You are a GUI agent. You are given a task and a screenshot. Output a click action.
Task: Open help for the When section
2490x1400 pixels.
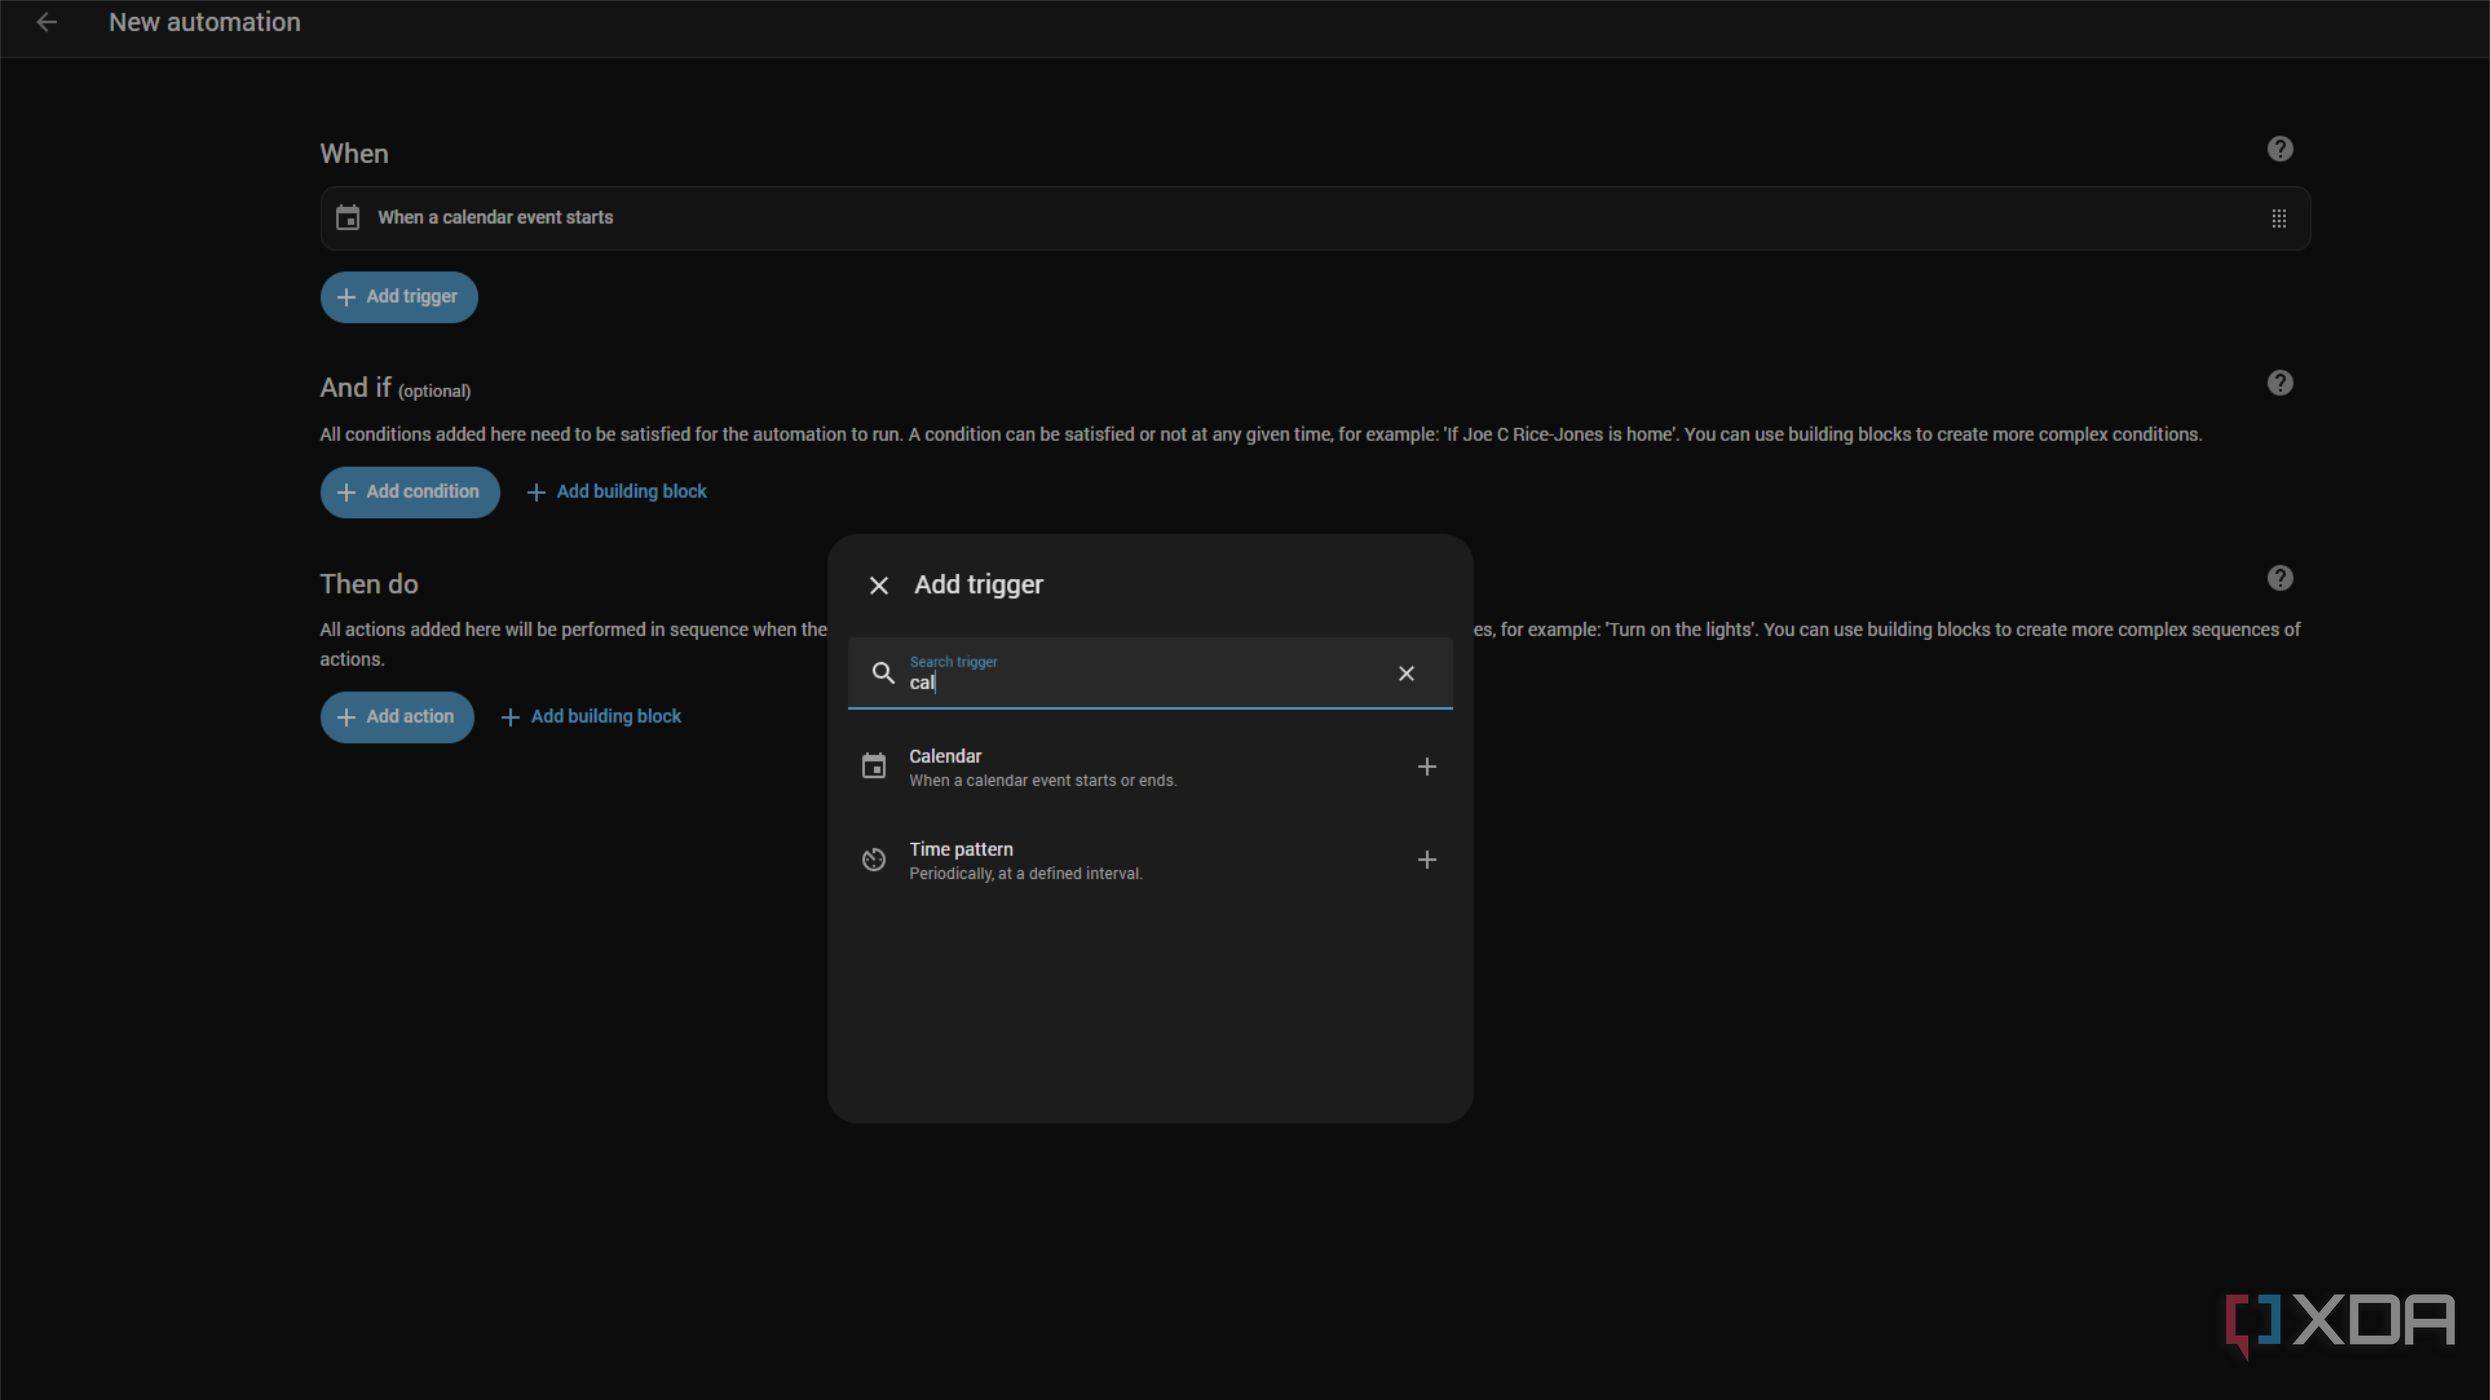[x=2279, y=149]
